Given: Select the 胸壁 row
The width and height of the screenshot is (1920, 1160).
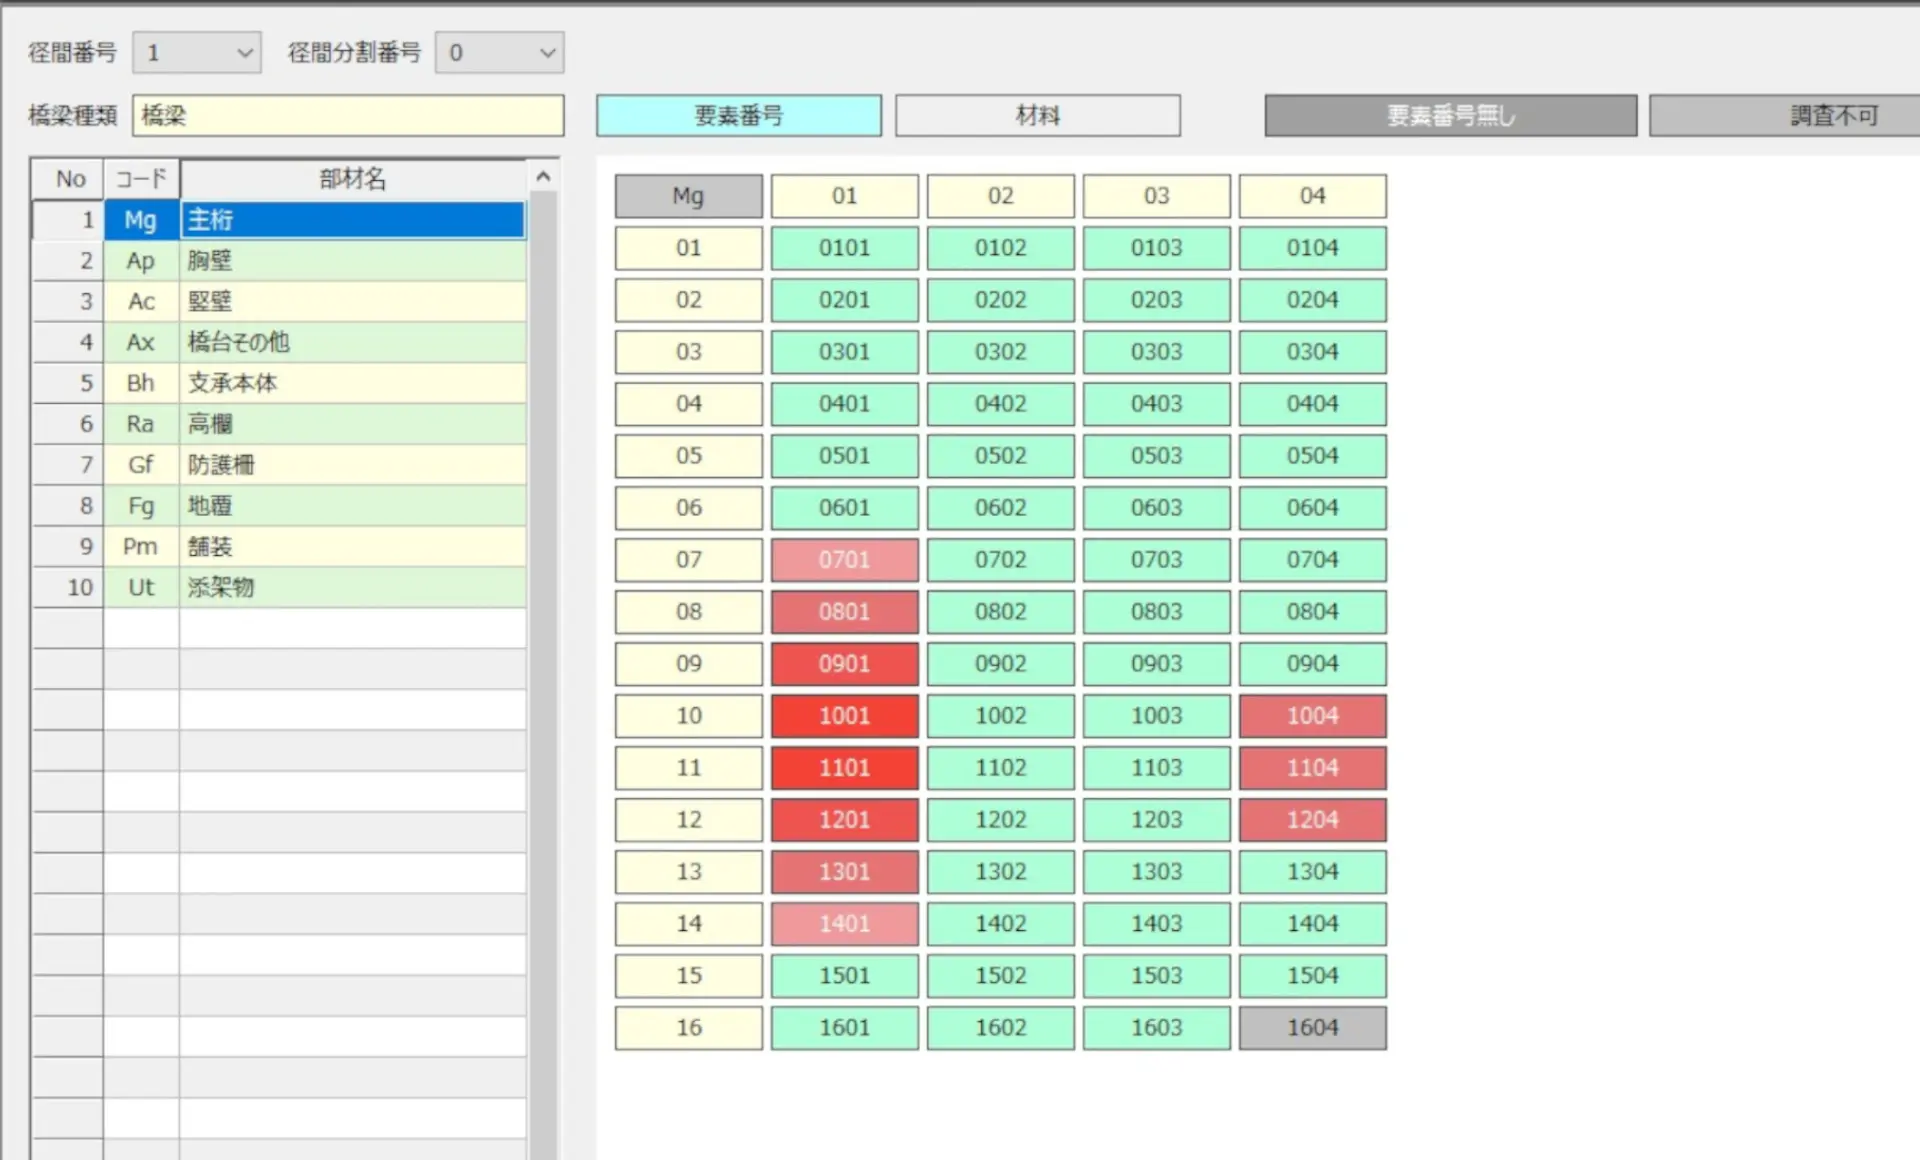Looking at the screenshot, I should click(279, 261).
